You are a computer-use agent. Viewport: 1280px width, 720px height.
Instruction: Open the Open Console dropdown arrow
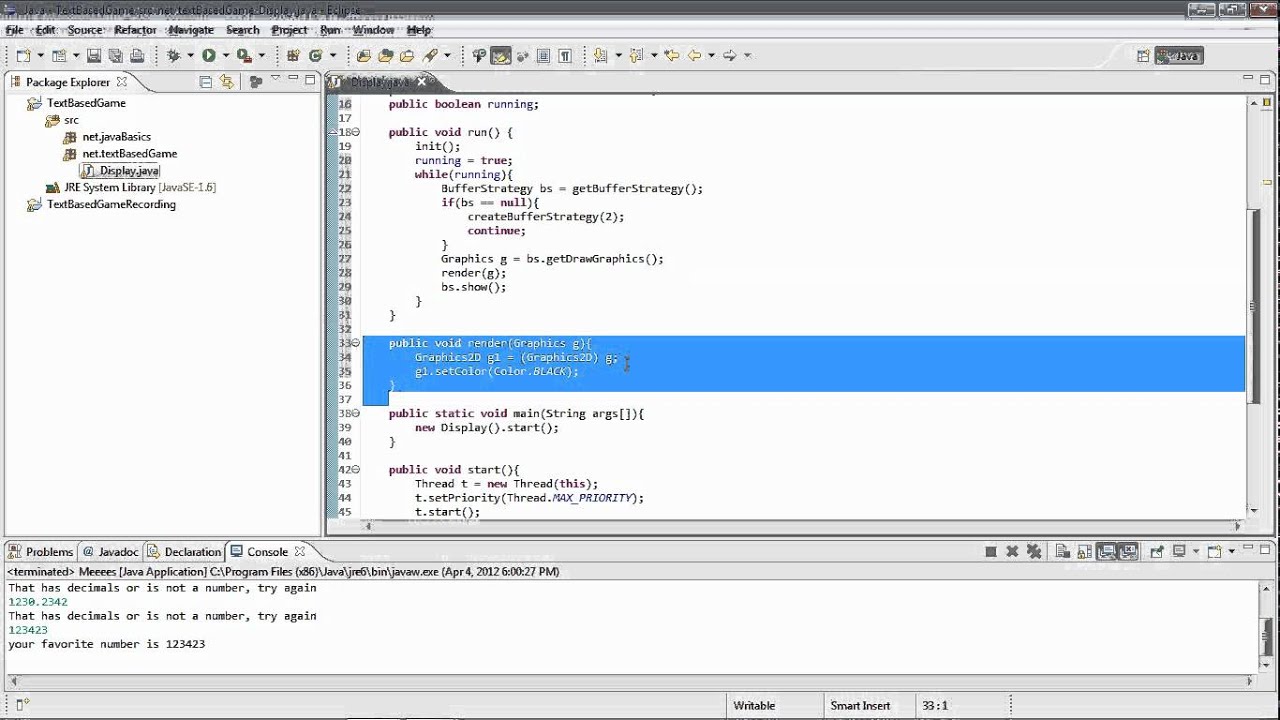pyautogui.click(x=1231, y=551)
